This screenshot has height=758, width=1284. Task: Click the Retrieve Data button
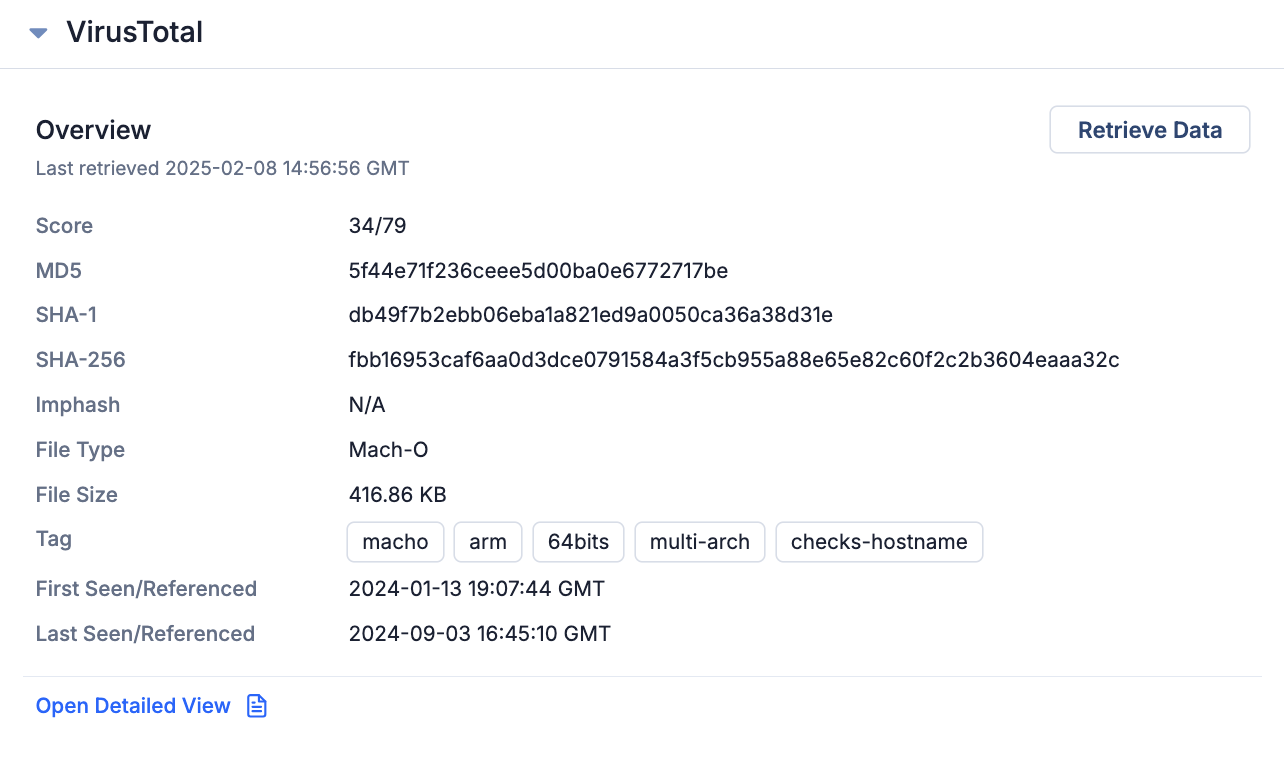click(x=1149, y=129)
